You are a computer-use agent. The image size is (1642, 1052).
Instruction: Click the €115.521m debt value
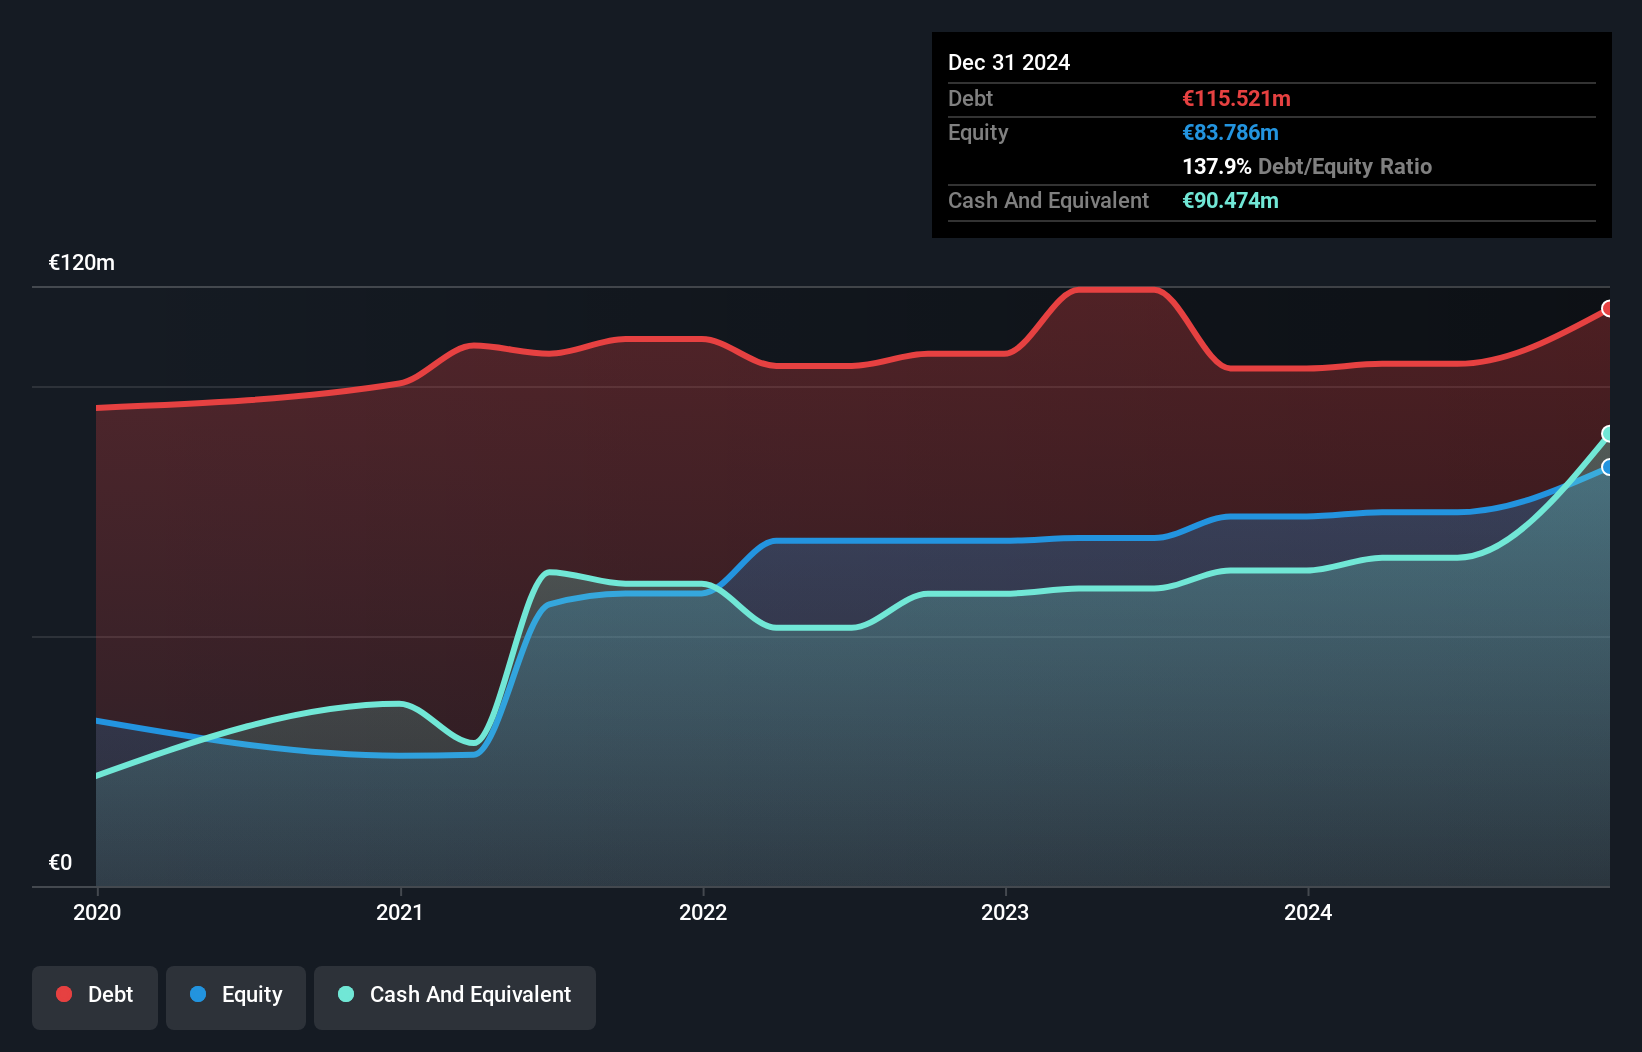point(1237,98)
